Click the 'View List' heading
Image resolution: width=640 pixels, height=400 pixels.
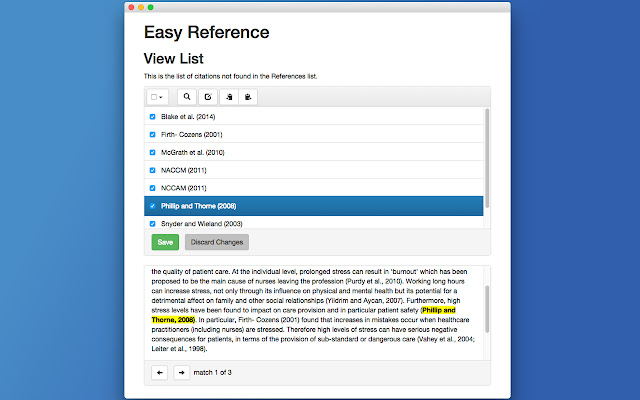pyautogui.click(x=173, y=58)
